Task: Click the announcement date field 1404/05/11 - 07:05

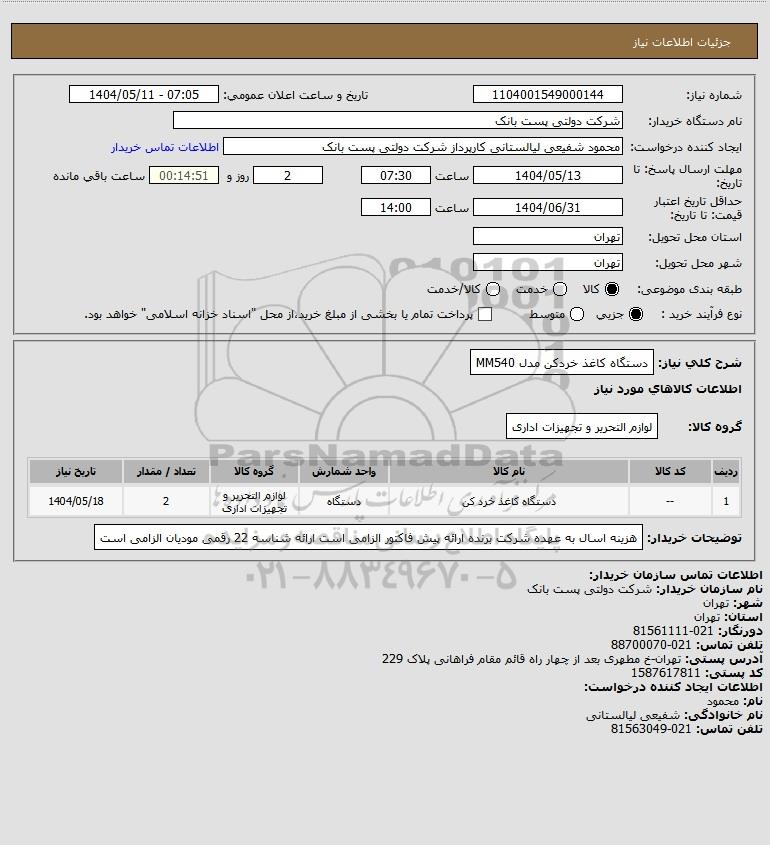Action: click(x=144, y=94)
